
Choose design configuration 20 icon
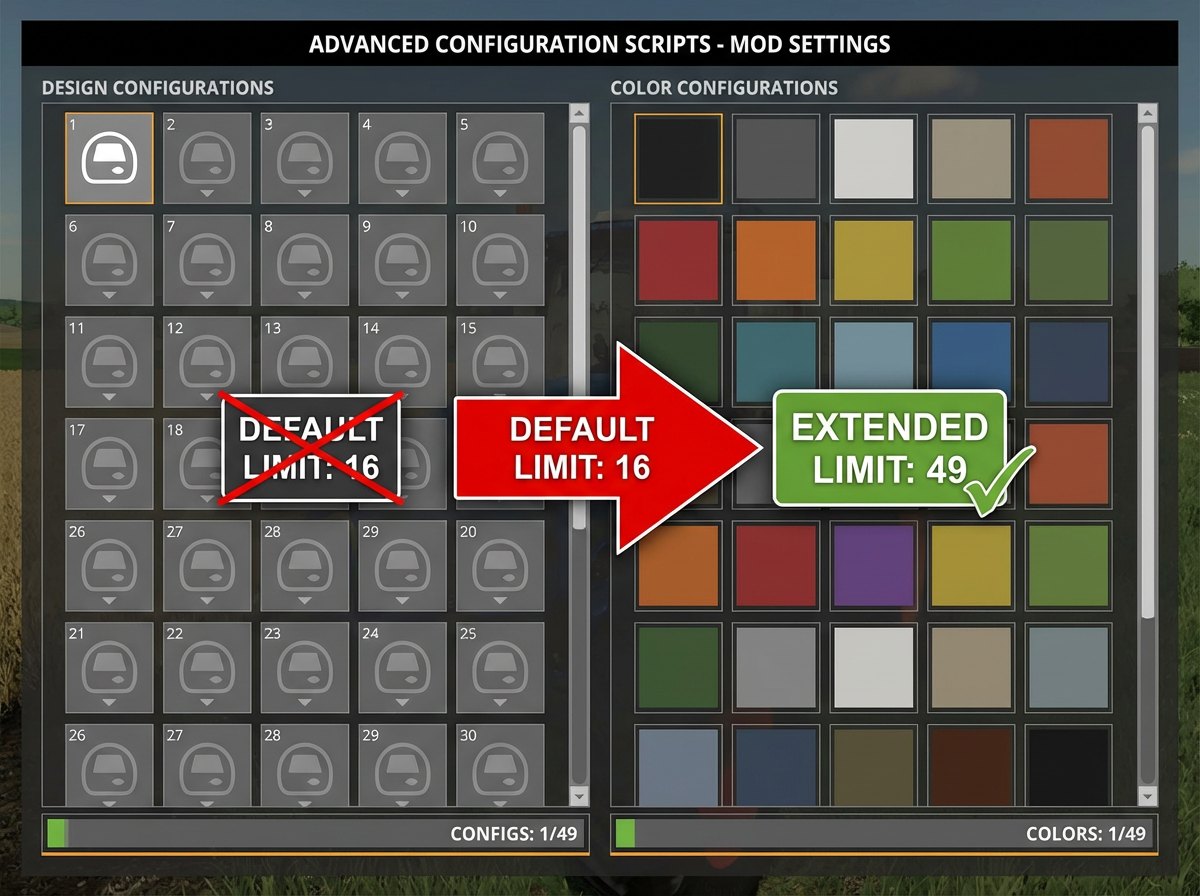click(x=500, y=566)
